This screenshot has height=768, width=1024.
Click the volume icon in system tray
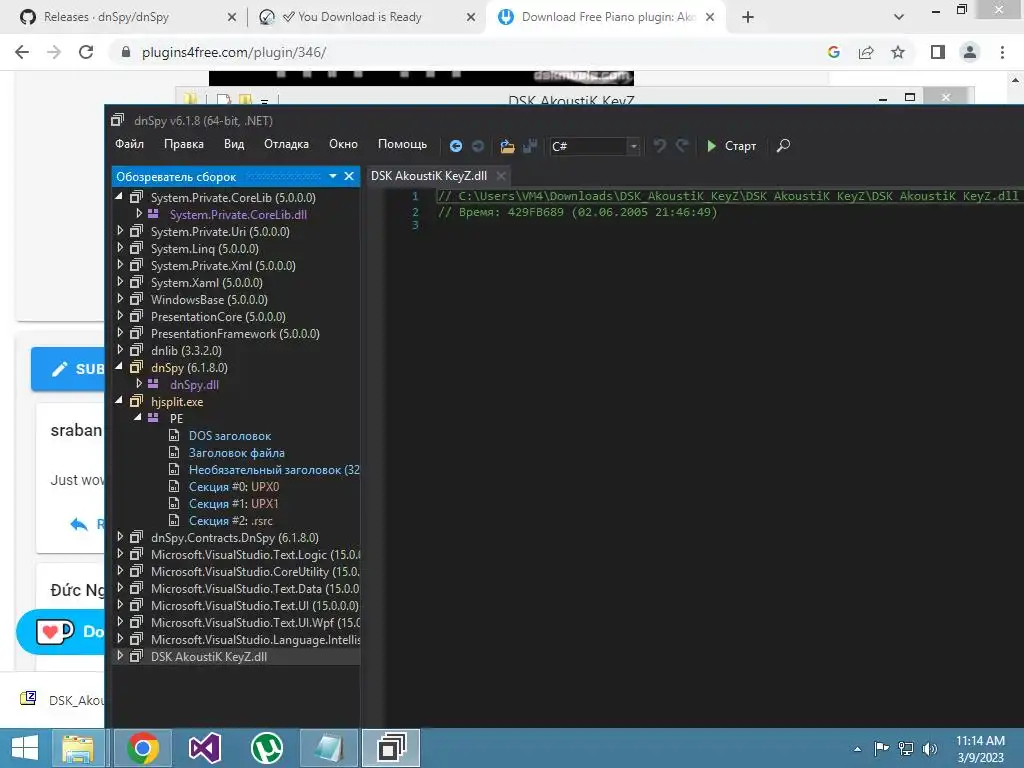click(930, 748)
